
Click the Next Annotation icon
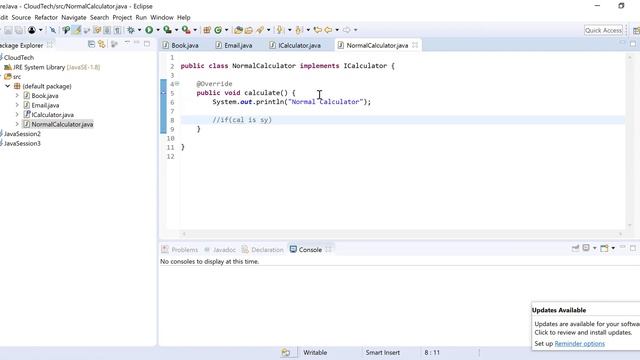pyautogui.click(x=280, y=30)
